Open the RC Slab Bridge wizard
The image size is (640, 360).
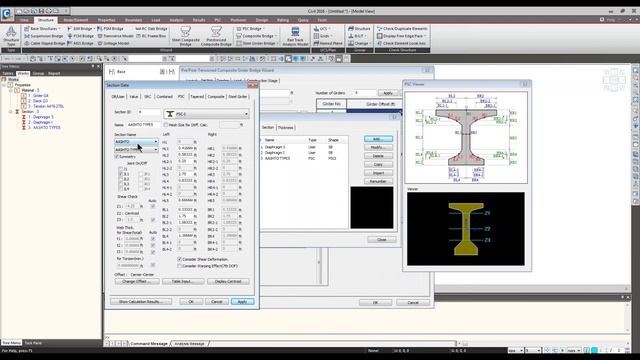click(x=151, y=29)
